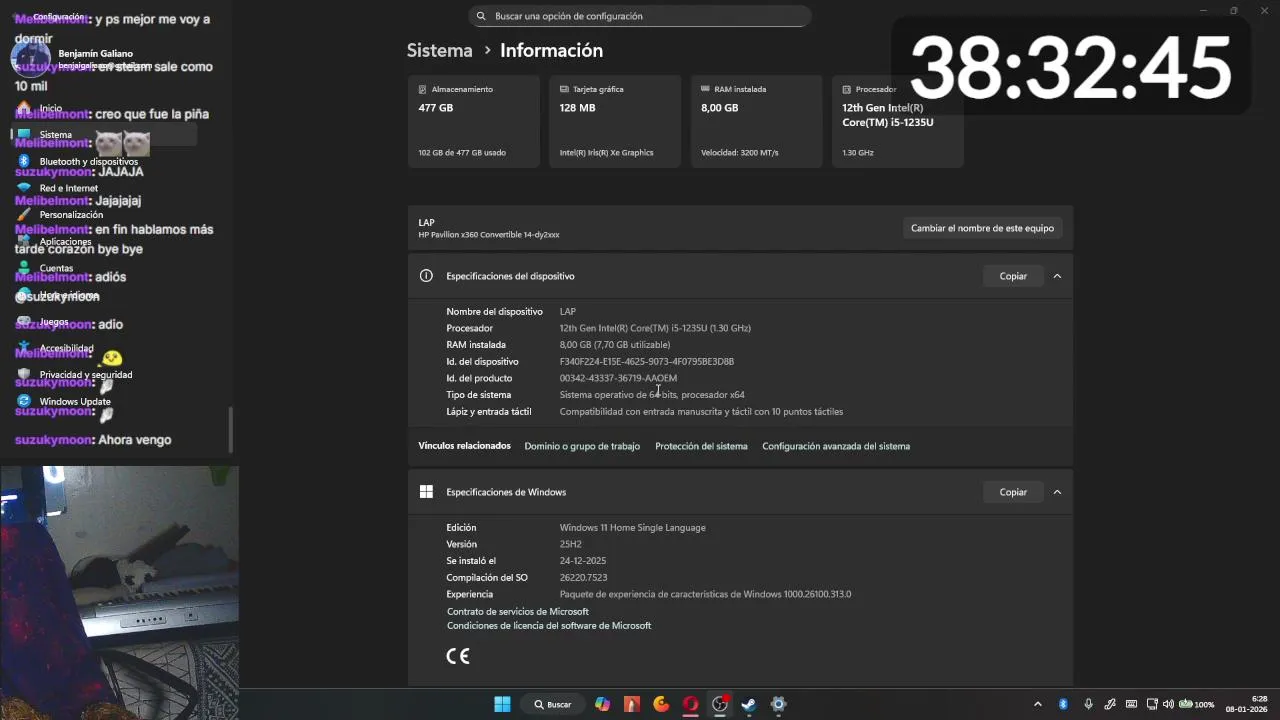Open the Opera GX icon in taskbar
Image resolution: width=1280 pixels, height=720 pixels.
pyautogui.click(x=690, y=704)
